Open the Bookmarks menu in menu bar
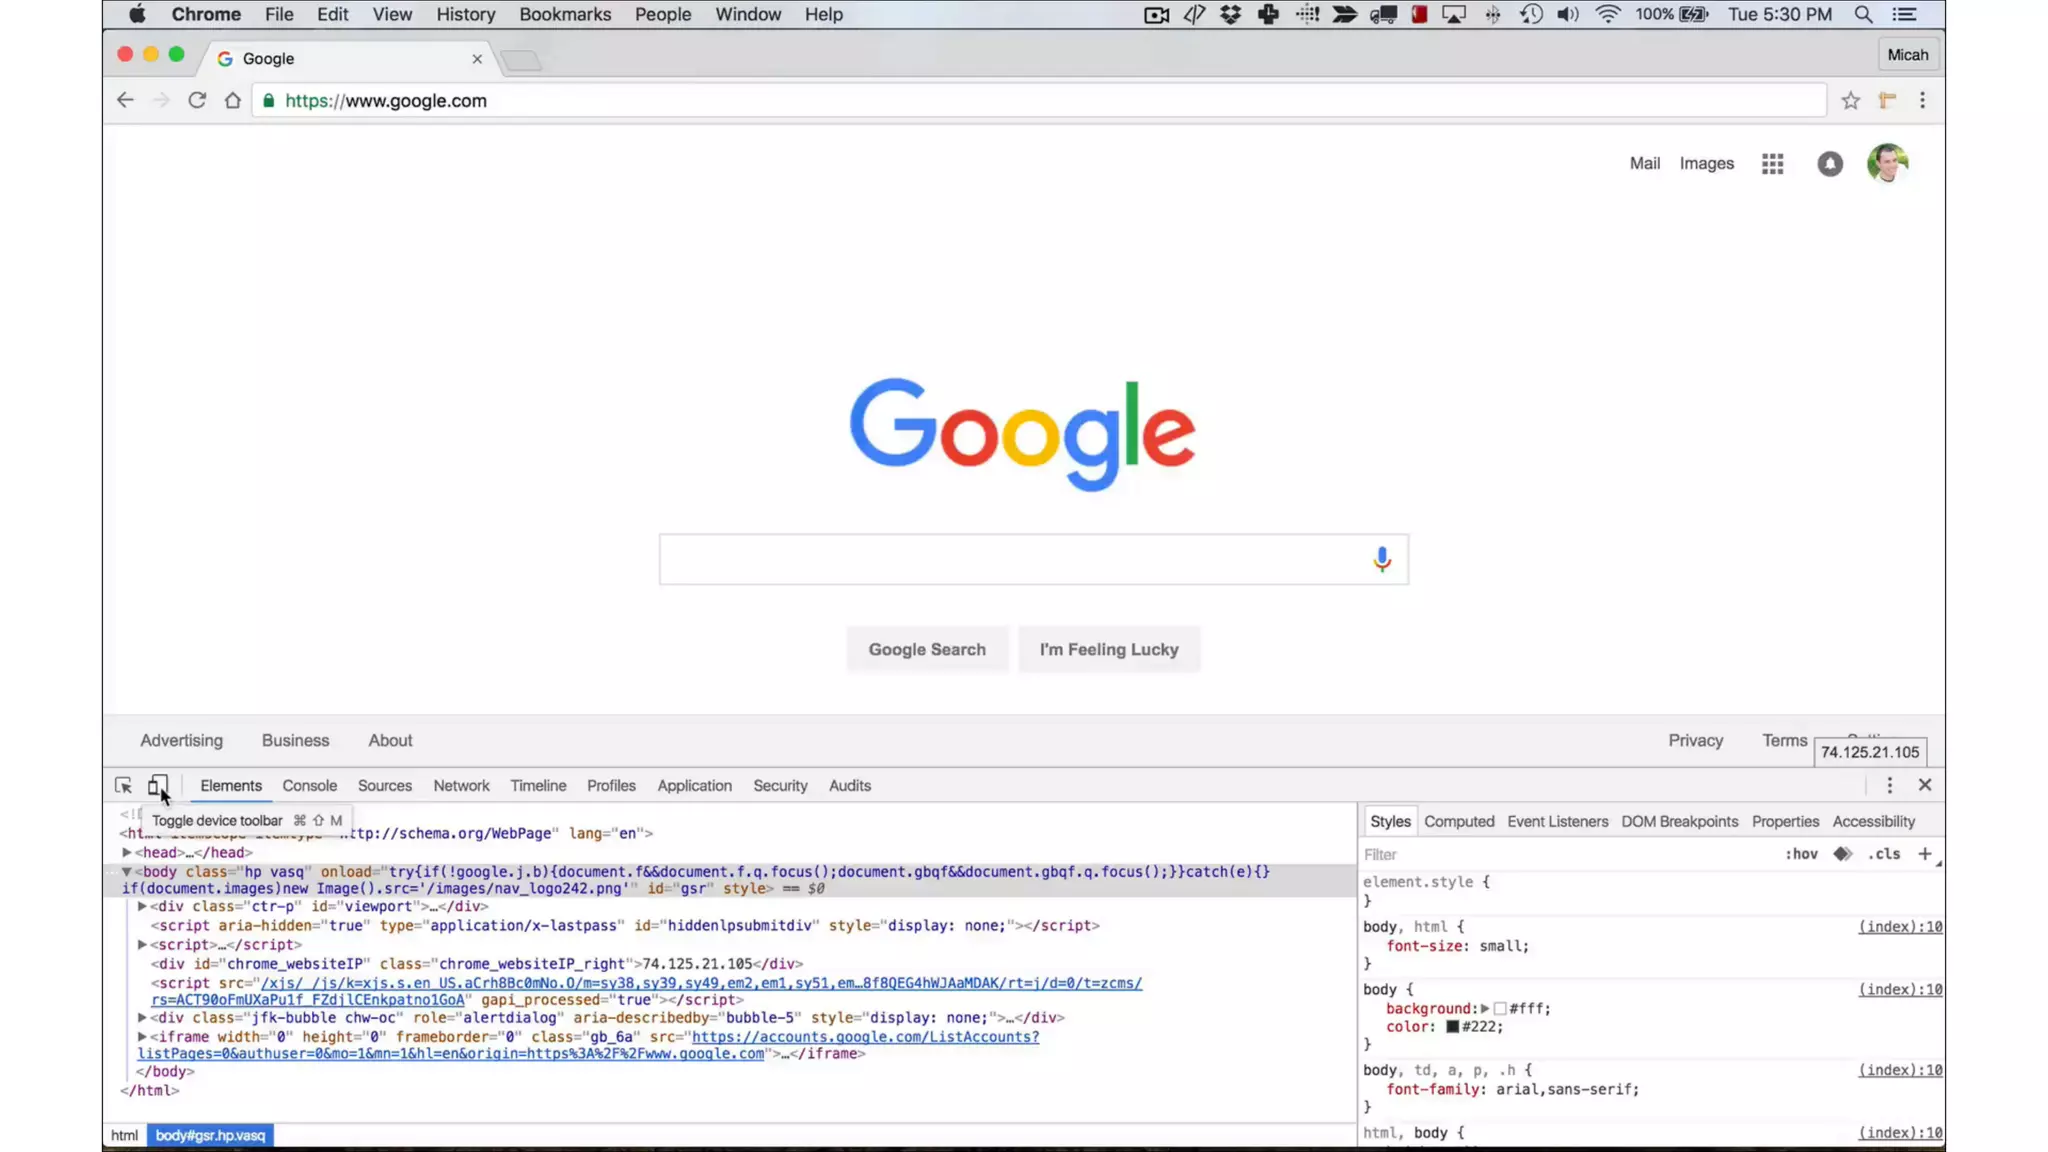The width and height of the screenshot is (2048, 1152). [x=564, y=15]
